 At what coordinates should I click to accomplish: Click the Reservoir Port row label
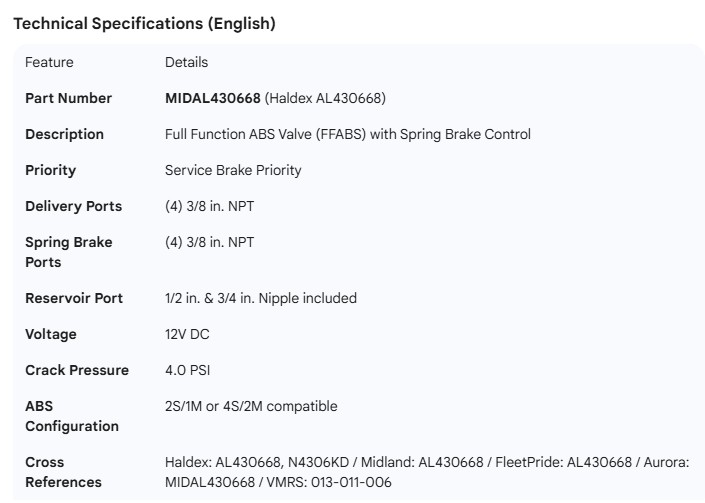click(x=74, y=298)
